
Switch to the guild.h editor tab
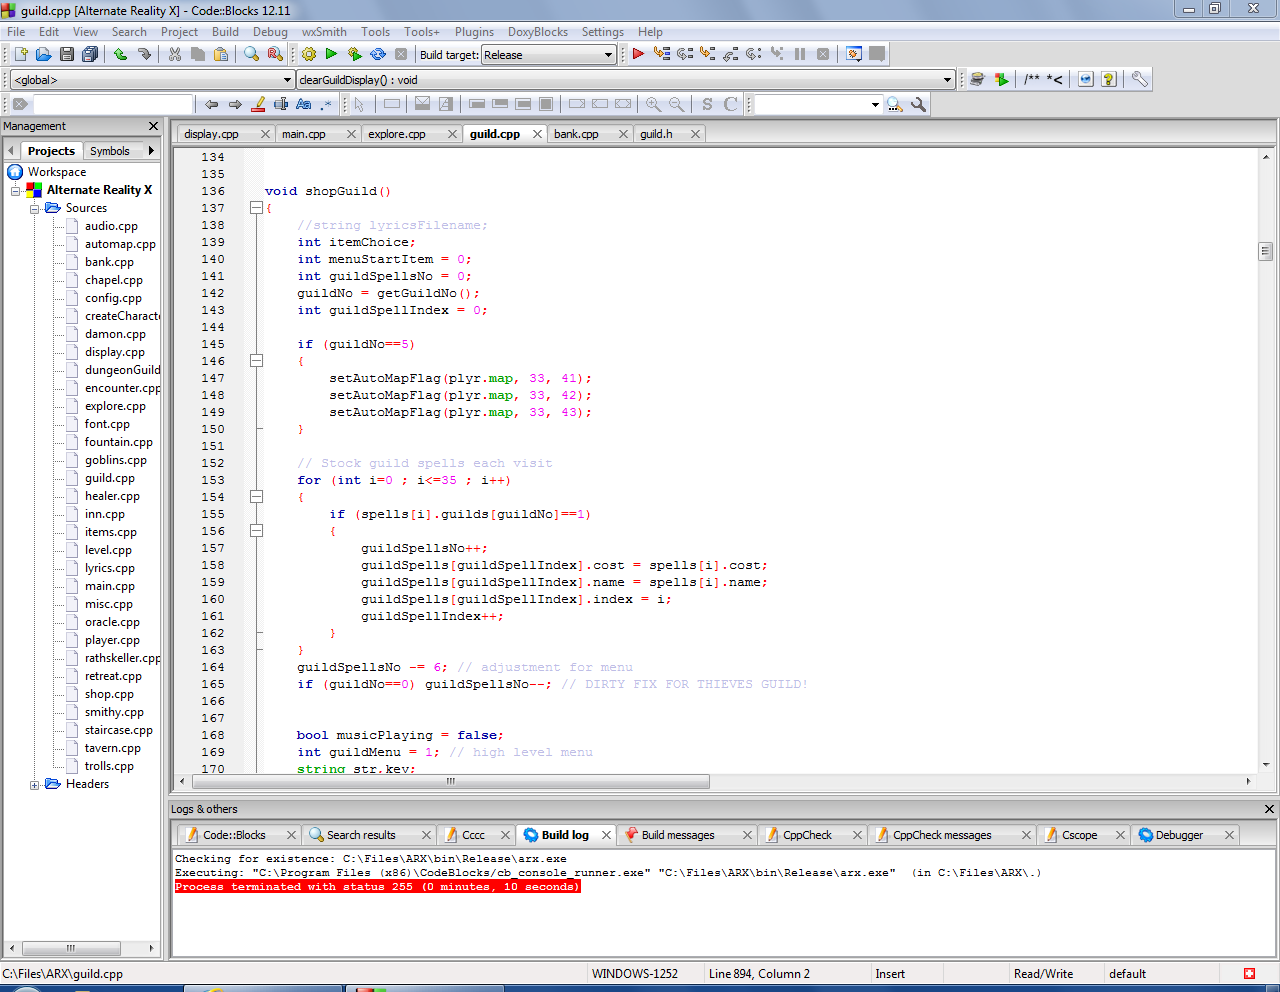pyautogui.click(x=656, y=134)
